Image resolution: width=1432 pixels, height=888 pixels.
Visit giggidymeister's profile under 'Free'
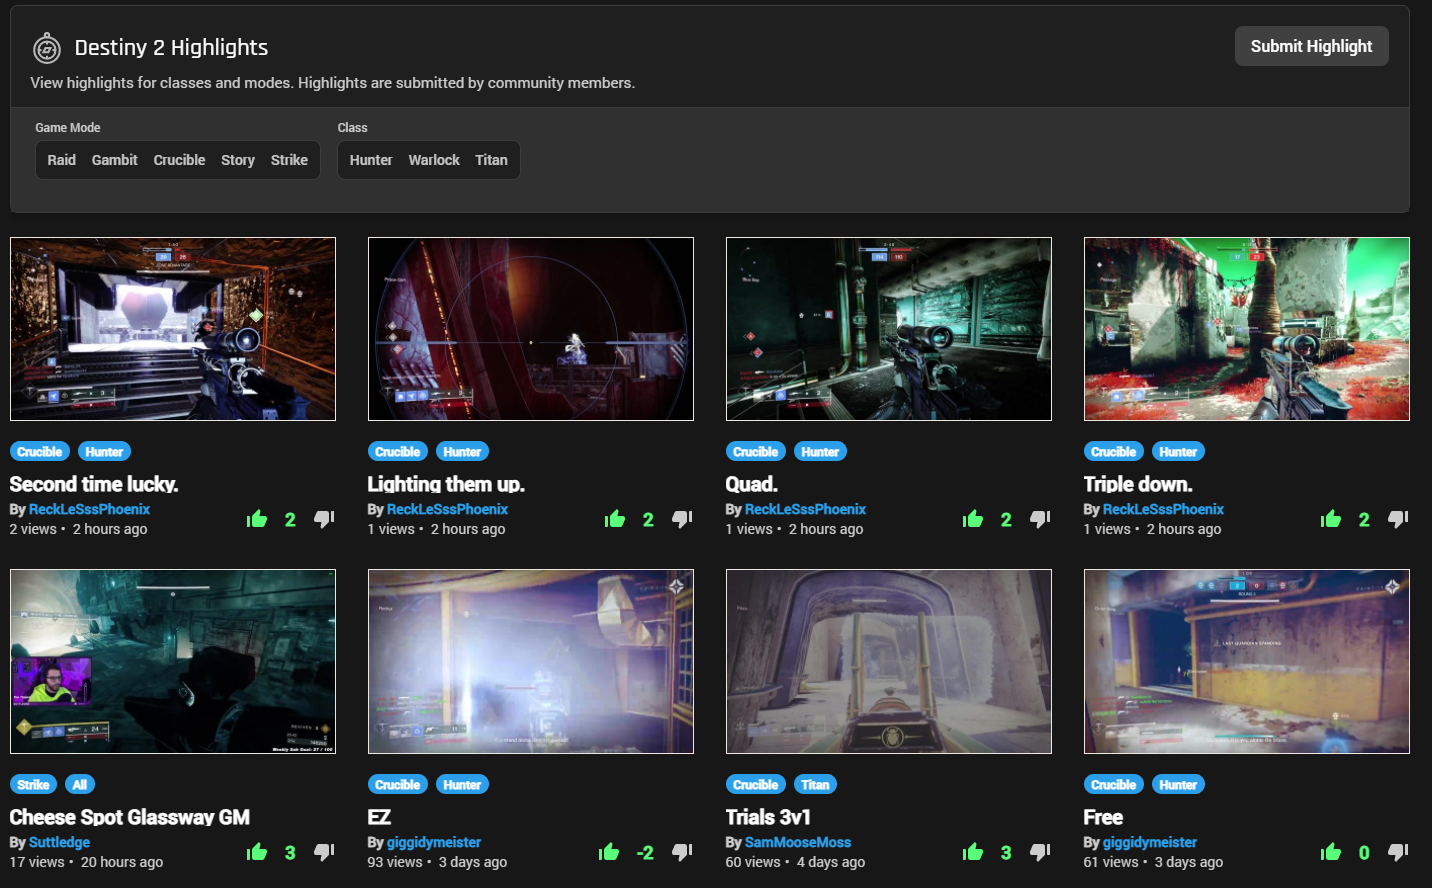[x=1150, y=842]
